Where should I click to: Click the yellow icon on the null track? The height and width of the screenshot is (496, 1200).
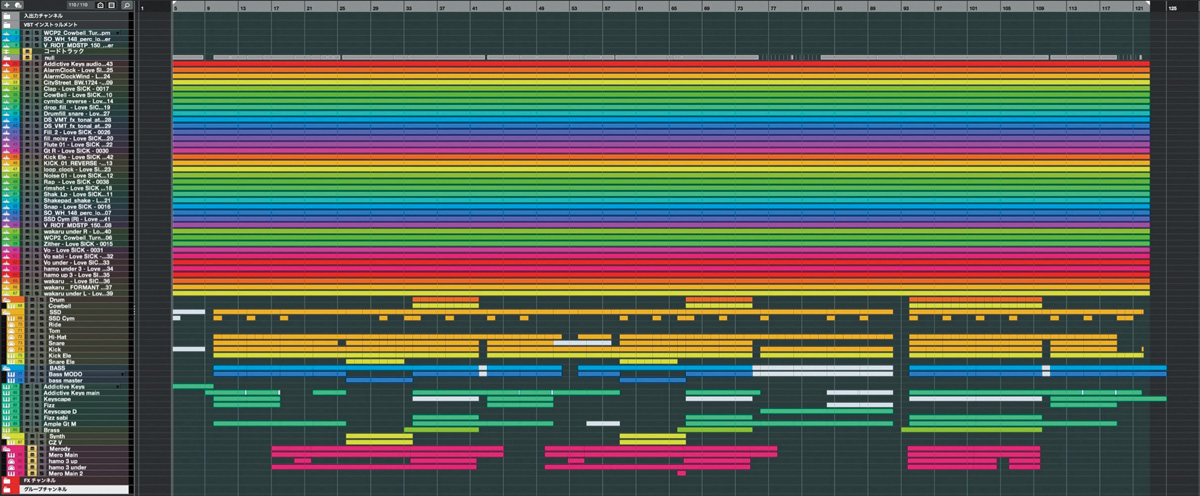(26, 58)
